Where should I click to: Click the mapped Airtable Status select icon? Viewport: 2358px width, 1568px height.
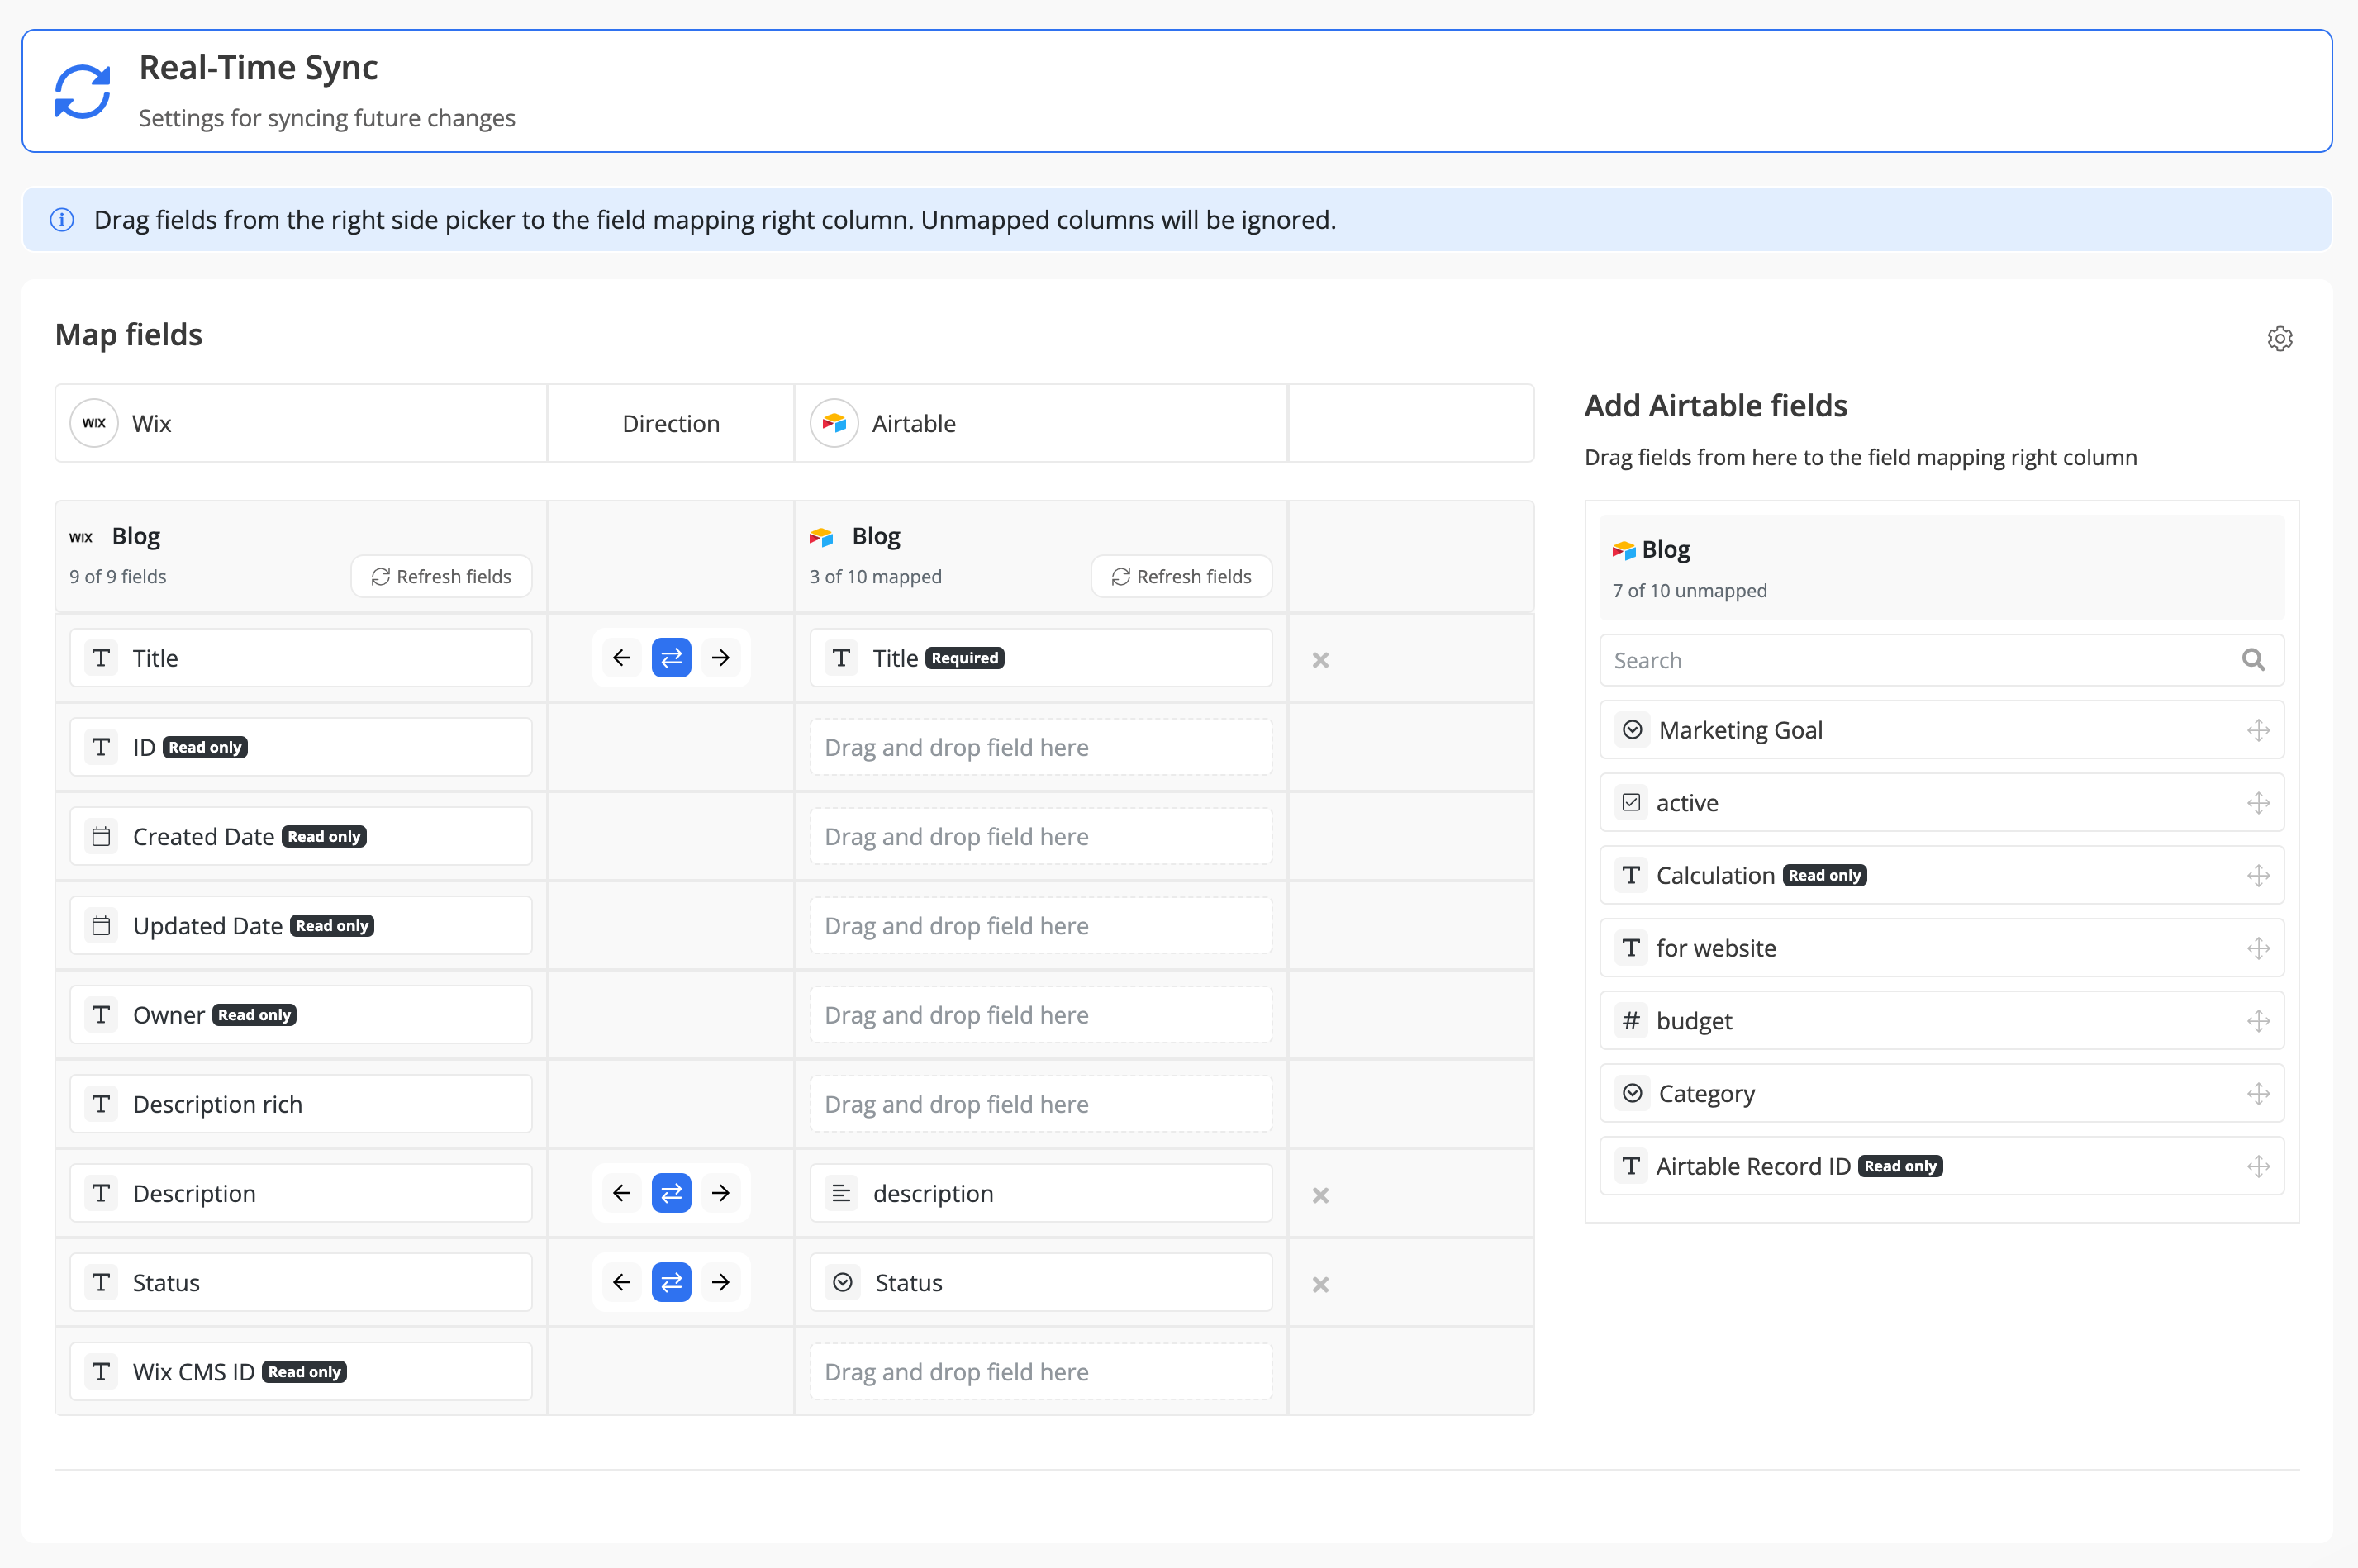click(842, 1282)
